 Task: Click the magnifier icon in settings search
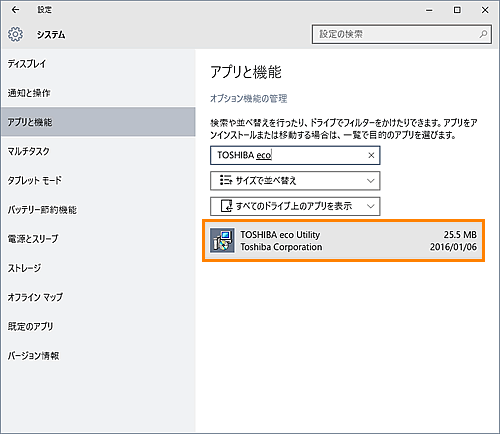(x=483, y=34)
